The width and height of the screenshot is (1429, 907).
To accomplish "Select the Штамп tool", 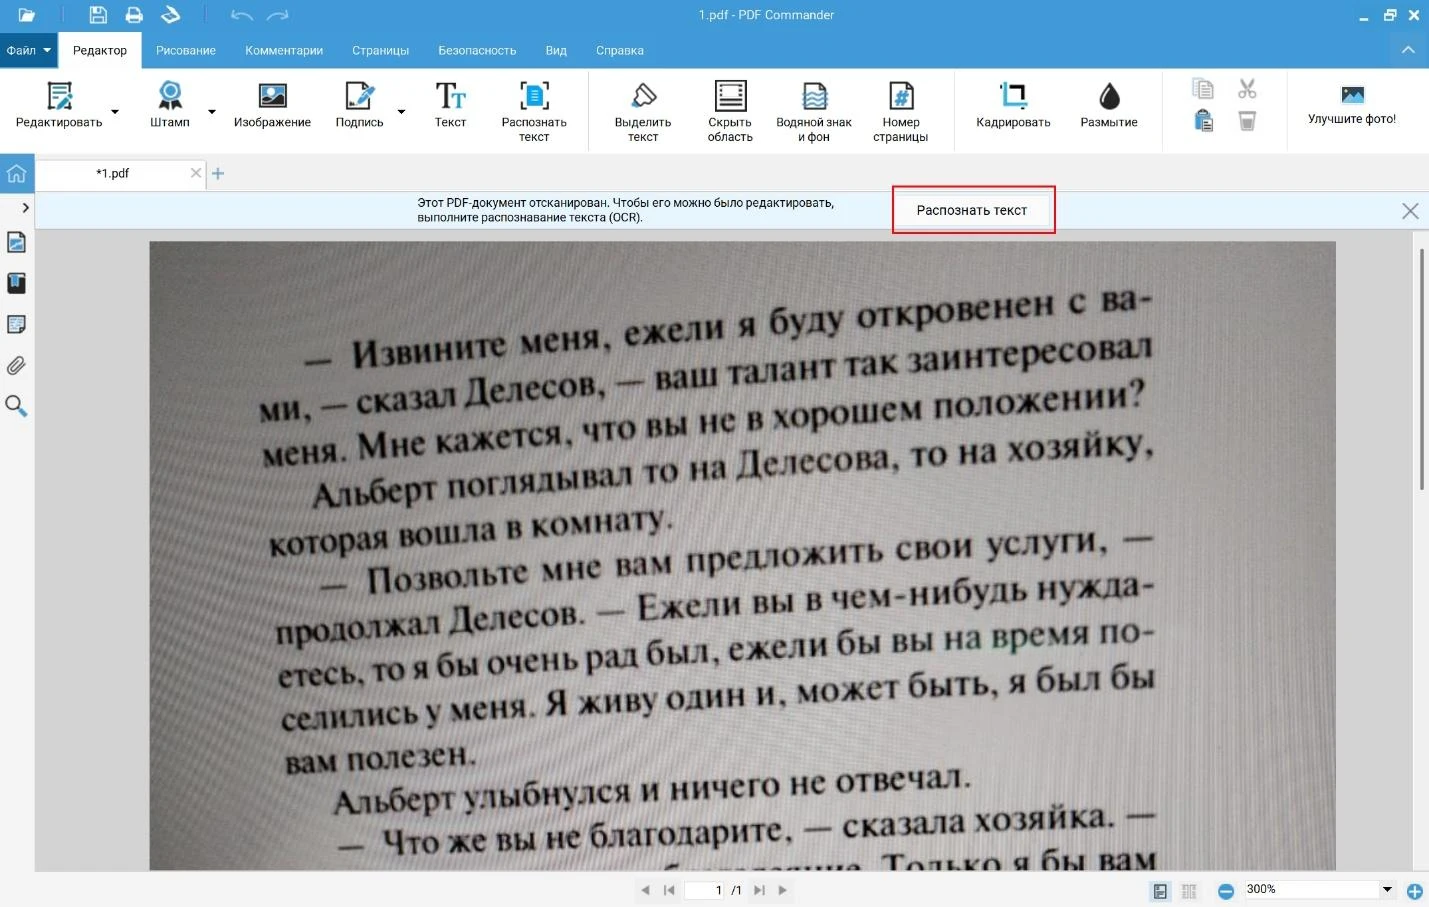I will [170, 106].
